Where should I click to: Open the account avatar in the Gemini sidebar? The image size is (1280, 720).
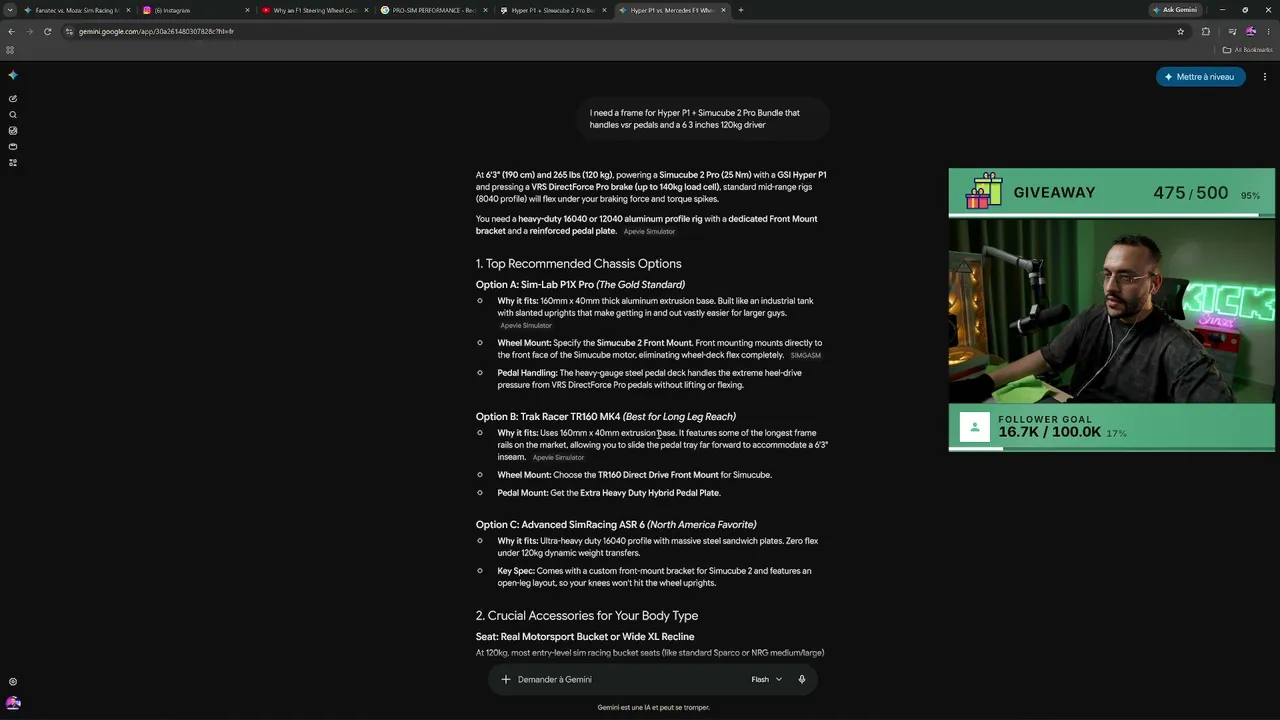click(x=13, y=703)
